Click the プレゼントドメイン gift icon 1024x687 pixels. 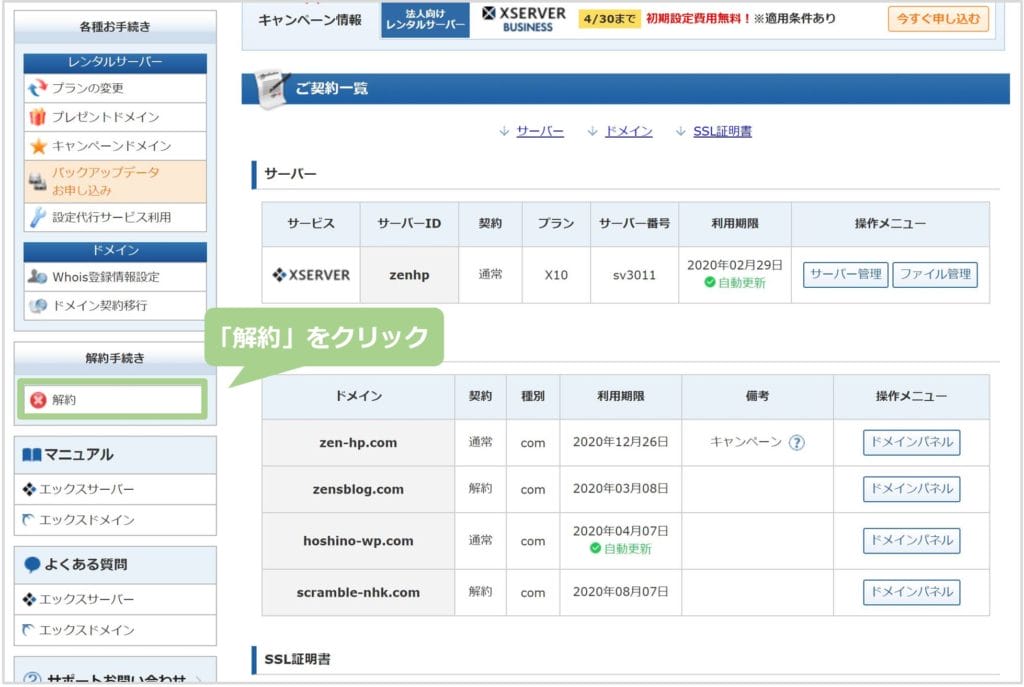point(38,117)
